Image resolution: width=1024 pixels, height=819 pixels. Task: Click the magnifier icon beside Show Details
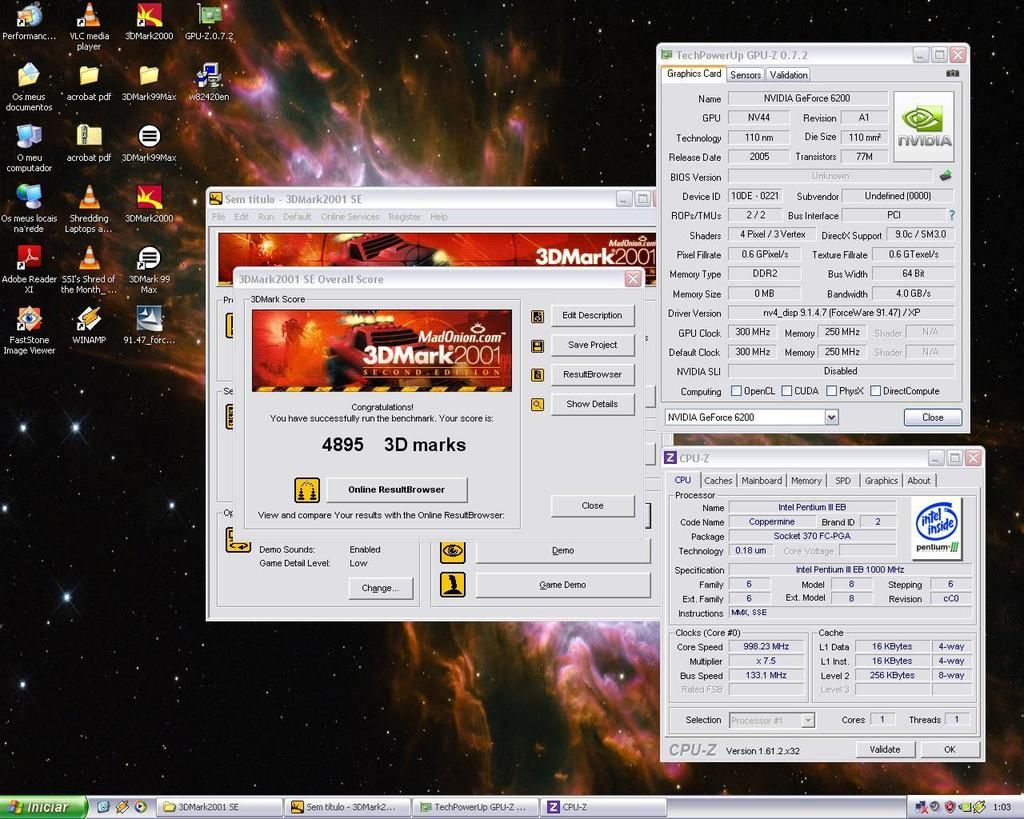coord(537,405)
